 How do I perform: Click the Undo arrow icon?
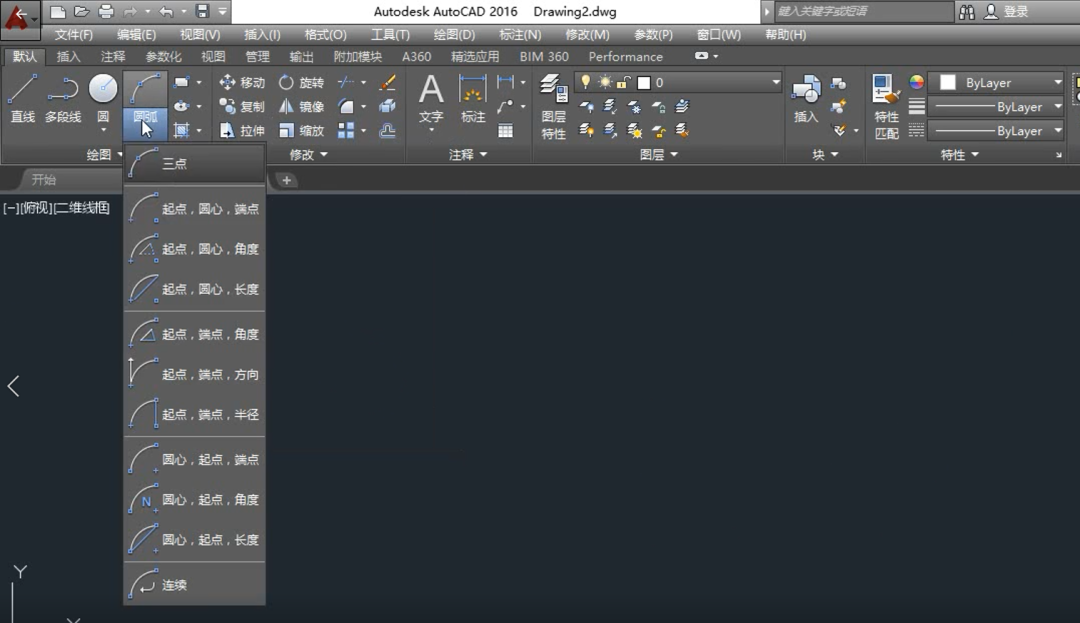point(165,12)
